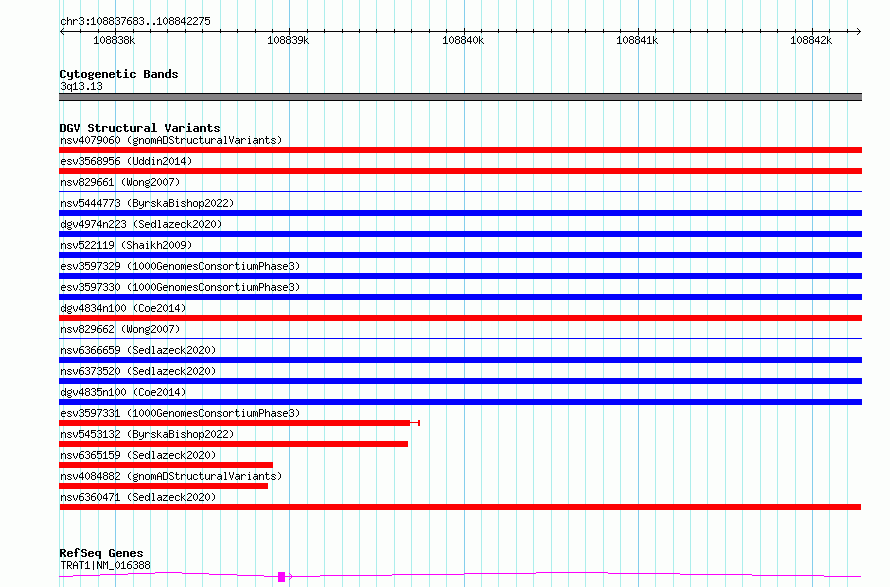The height and width of the screenshot is (587, 890).
Task: Click the nsv6360471 (Sedlazeck2020) label
Action: pyautogui.click(x=138, y=497)
